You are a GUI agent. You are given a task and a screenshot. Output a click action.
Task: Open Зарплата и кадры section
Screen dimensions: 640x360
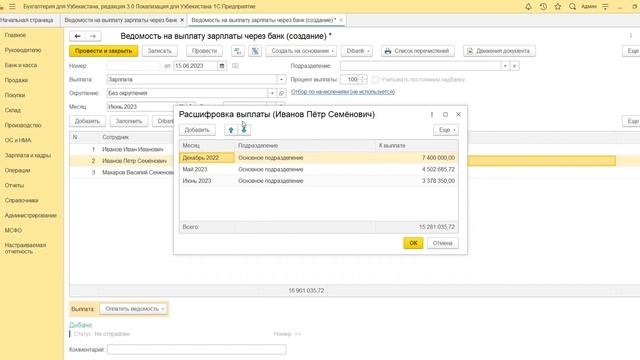point(28,155)
